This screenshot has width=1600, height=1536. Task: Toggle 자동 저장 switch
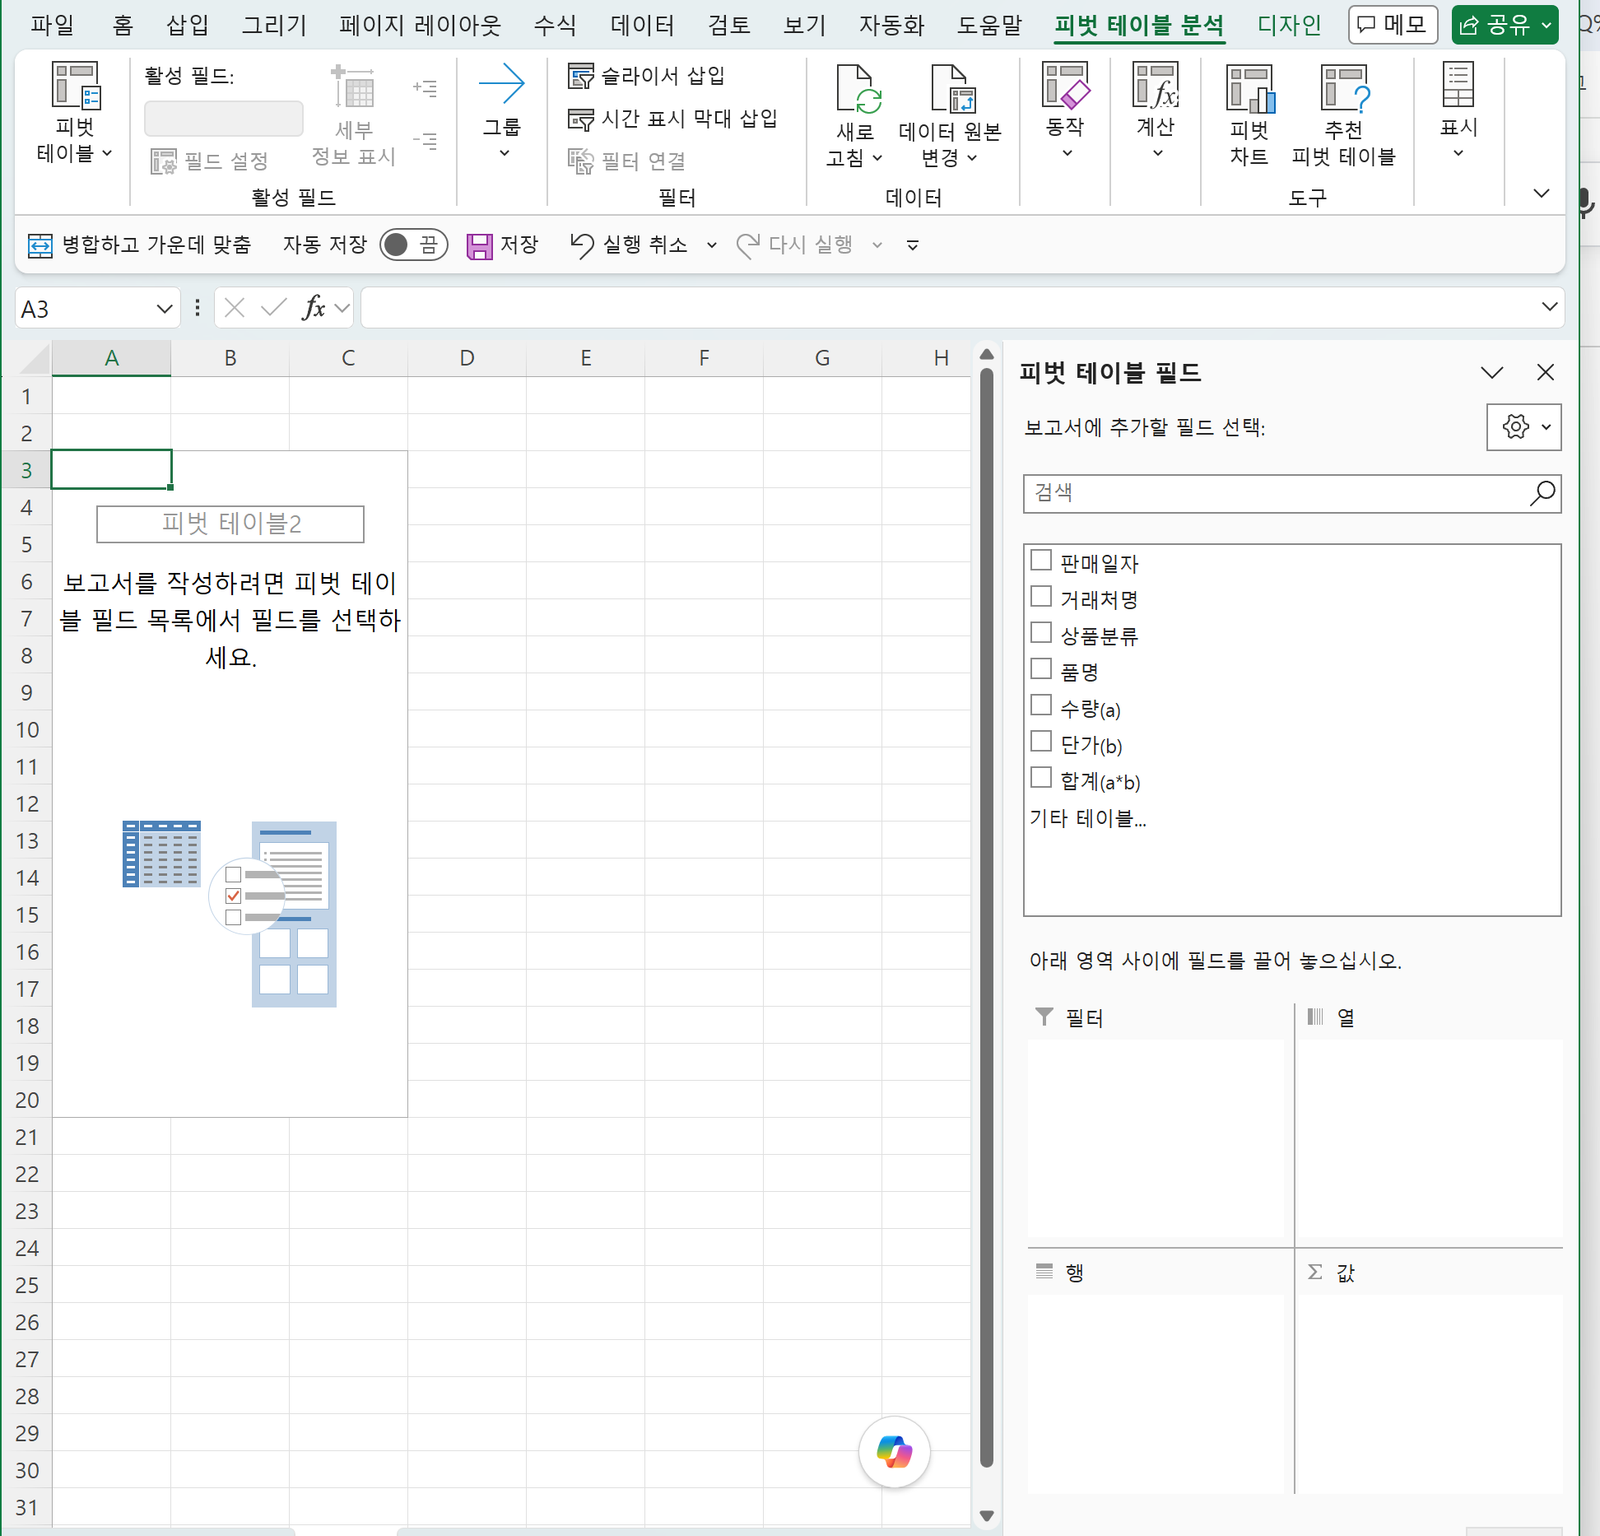pyautogui.click(x=413, y=245)
